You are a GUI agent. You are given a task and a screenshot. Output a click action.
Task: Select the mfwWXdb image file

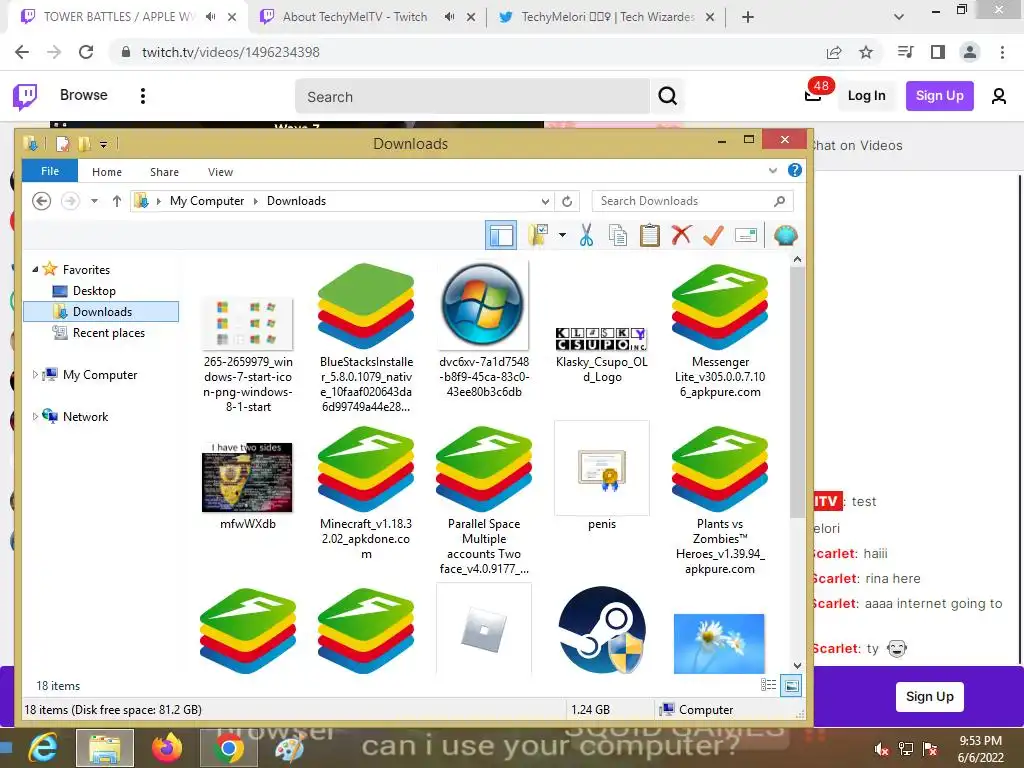(x=248, y=477)
